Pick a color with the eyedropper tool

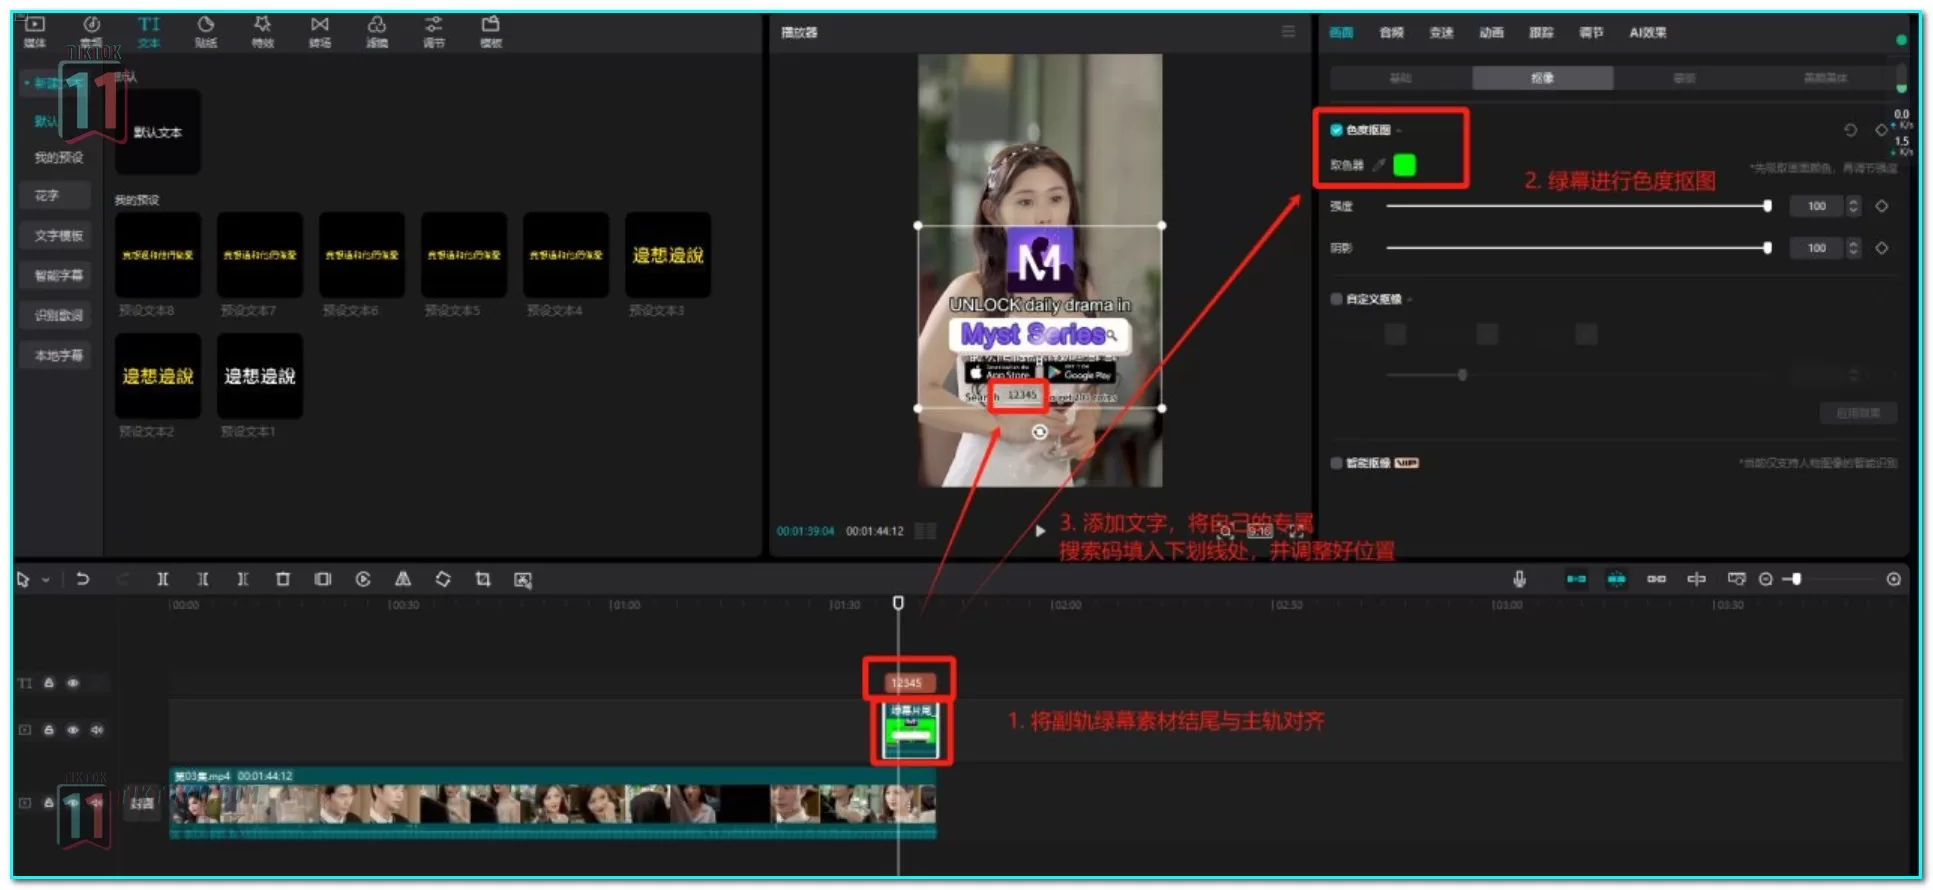coord(1379,165)
